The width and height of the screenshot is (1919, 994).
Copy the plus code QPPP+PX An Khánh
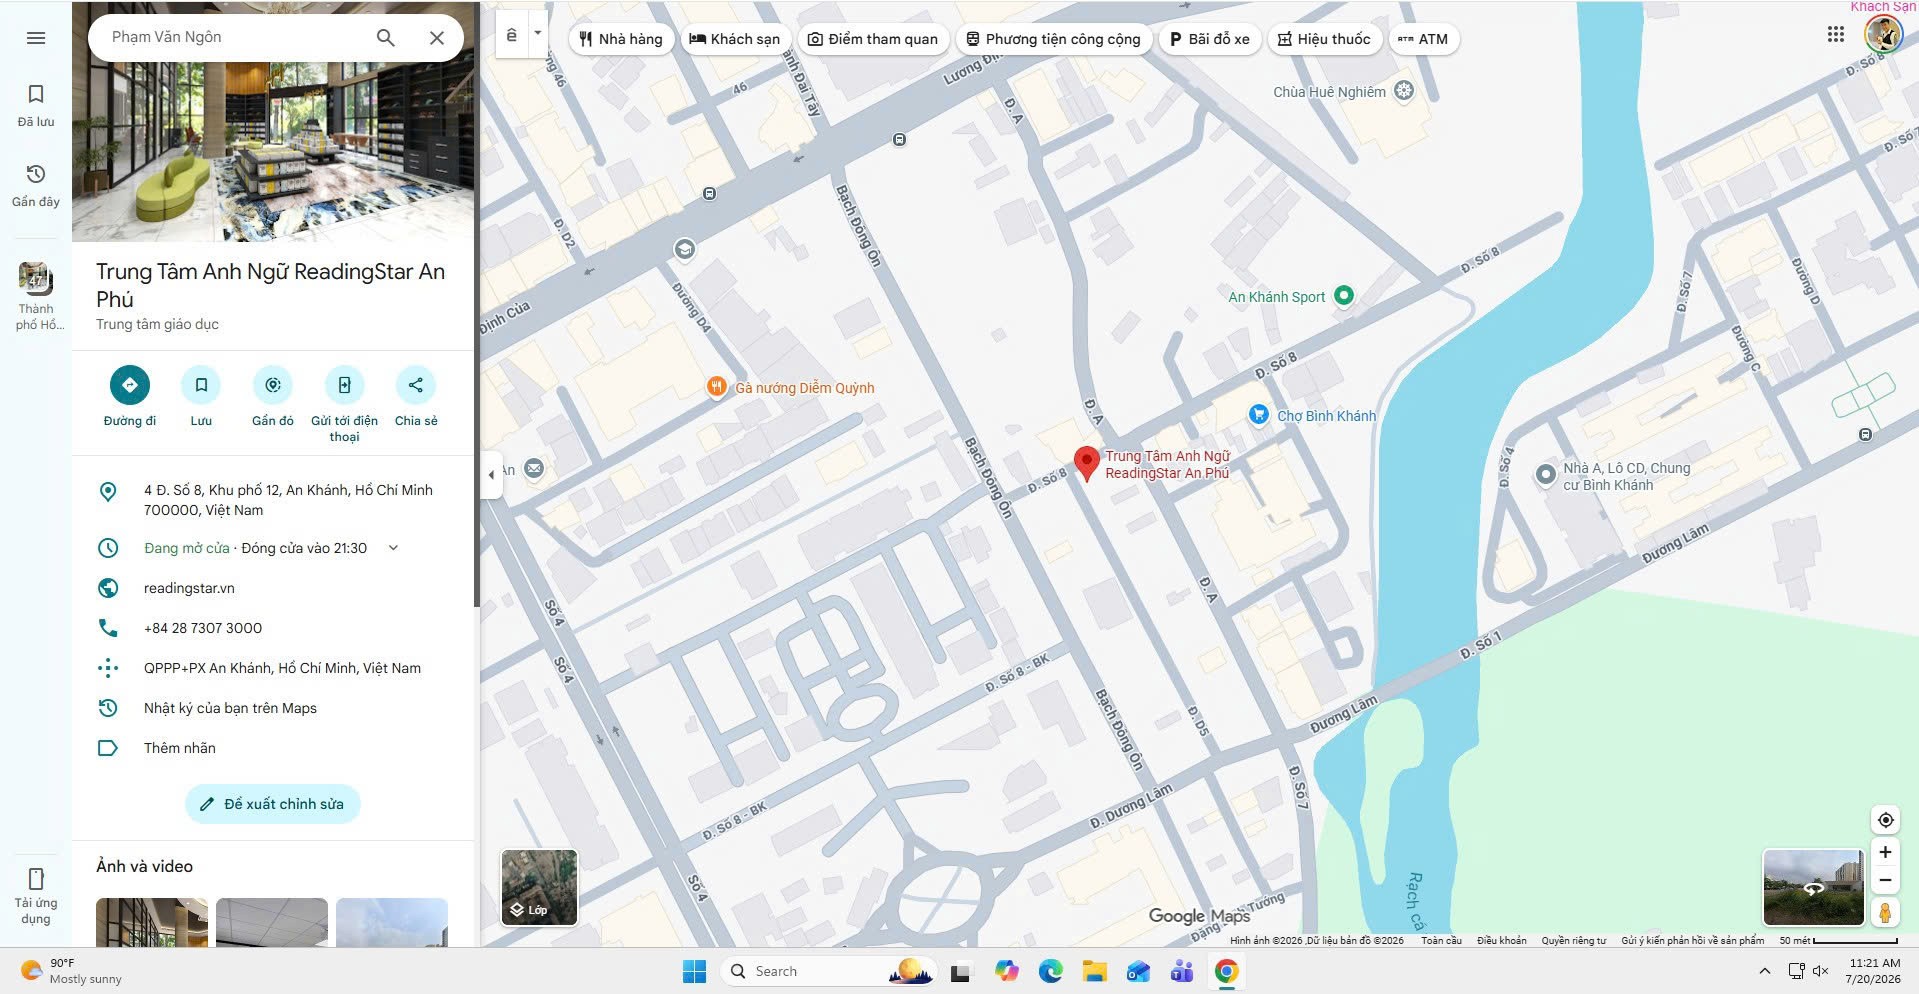tap(282, 668)
